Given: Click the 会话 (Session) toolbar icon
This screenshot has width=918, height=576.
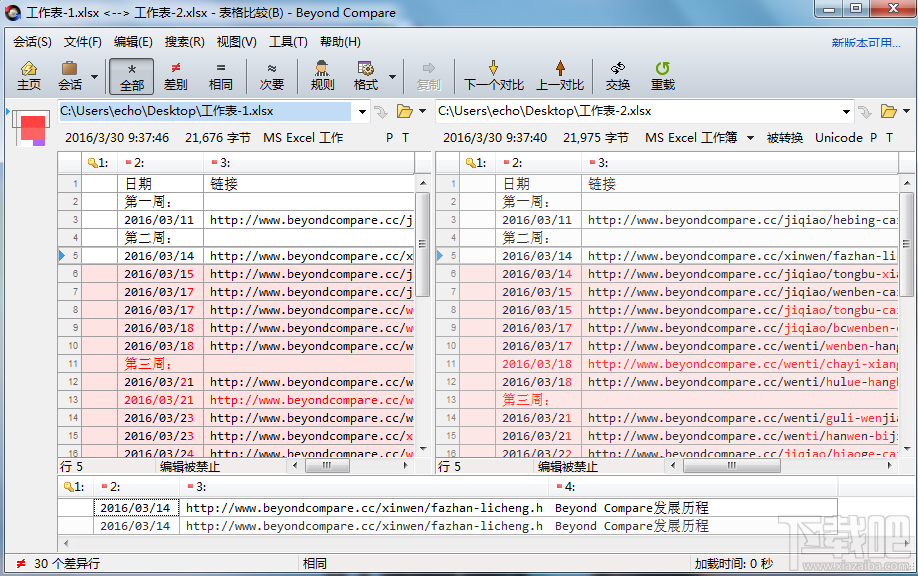Looking at the screenshot, I should click(70, 75).
